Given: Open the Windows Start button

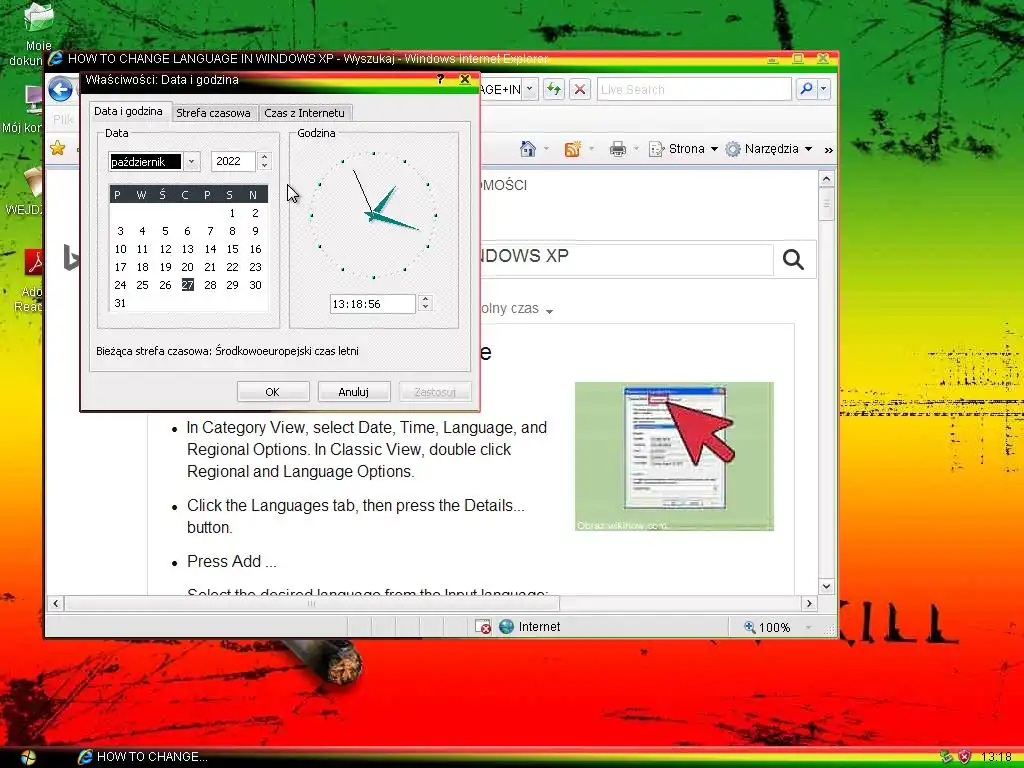Looking at the screenshot, I should pyautogui.click(x=27, y=757).
